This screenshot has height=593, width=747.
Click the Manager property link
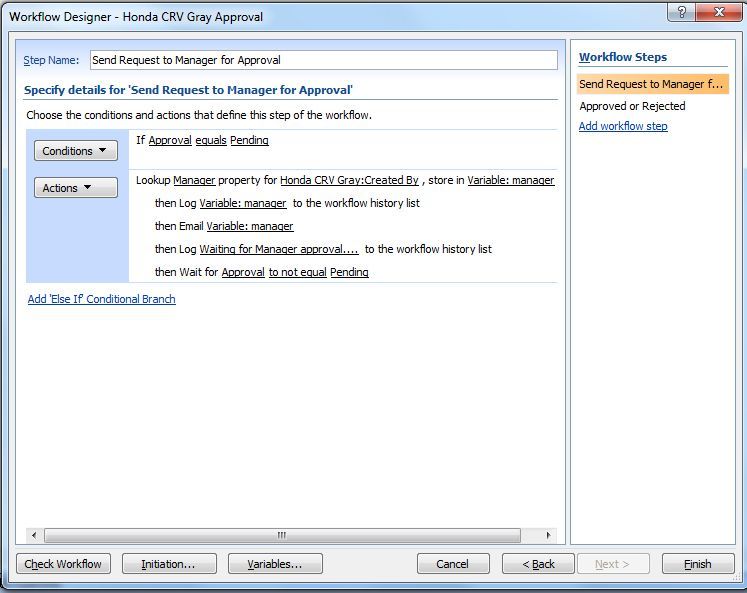[194, 180]
